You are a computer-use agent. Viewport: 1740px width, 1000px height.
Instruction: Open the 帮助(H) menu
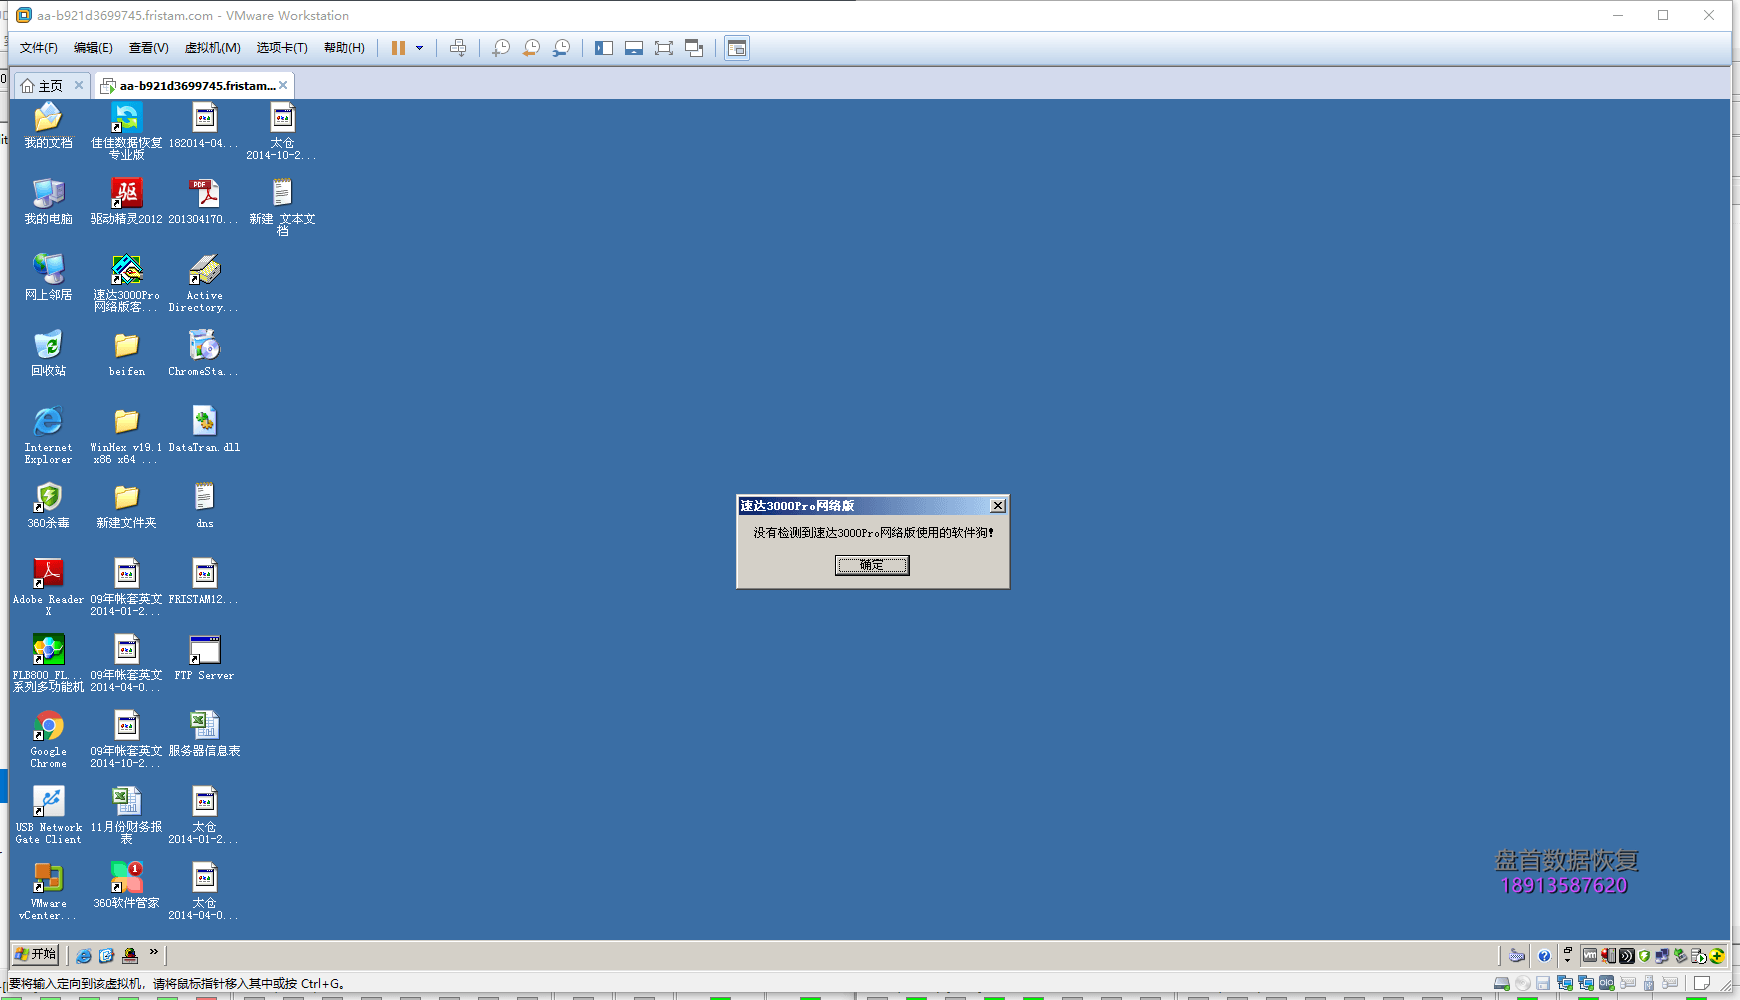(x=344, y=48)
